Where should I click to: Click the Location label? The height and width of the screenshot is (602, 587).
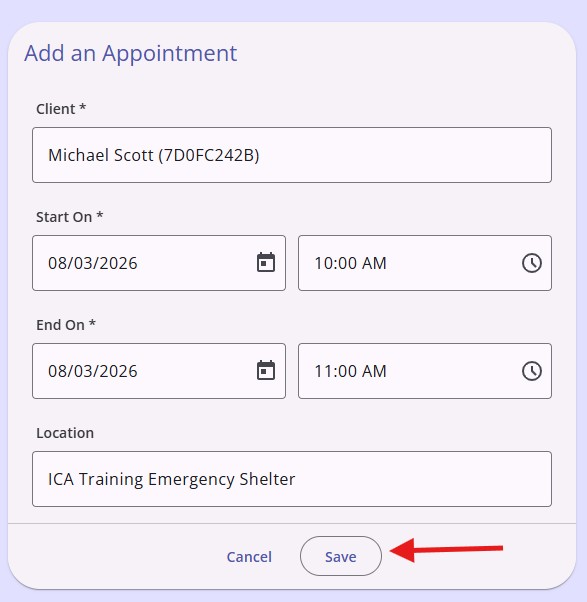(x=65, y=433)
